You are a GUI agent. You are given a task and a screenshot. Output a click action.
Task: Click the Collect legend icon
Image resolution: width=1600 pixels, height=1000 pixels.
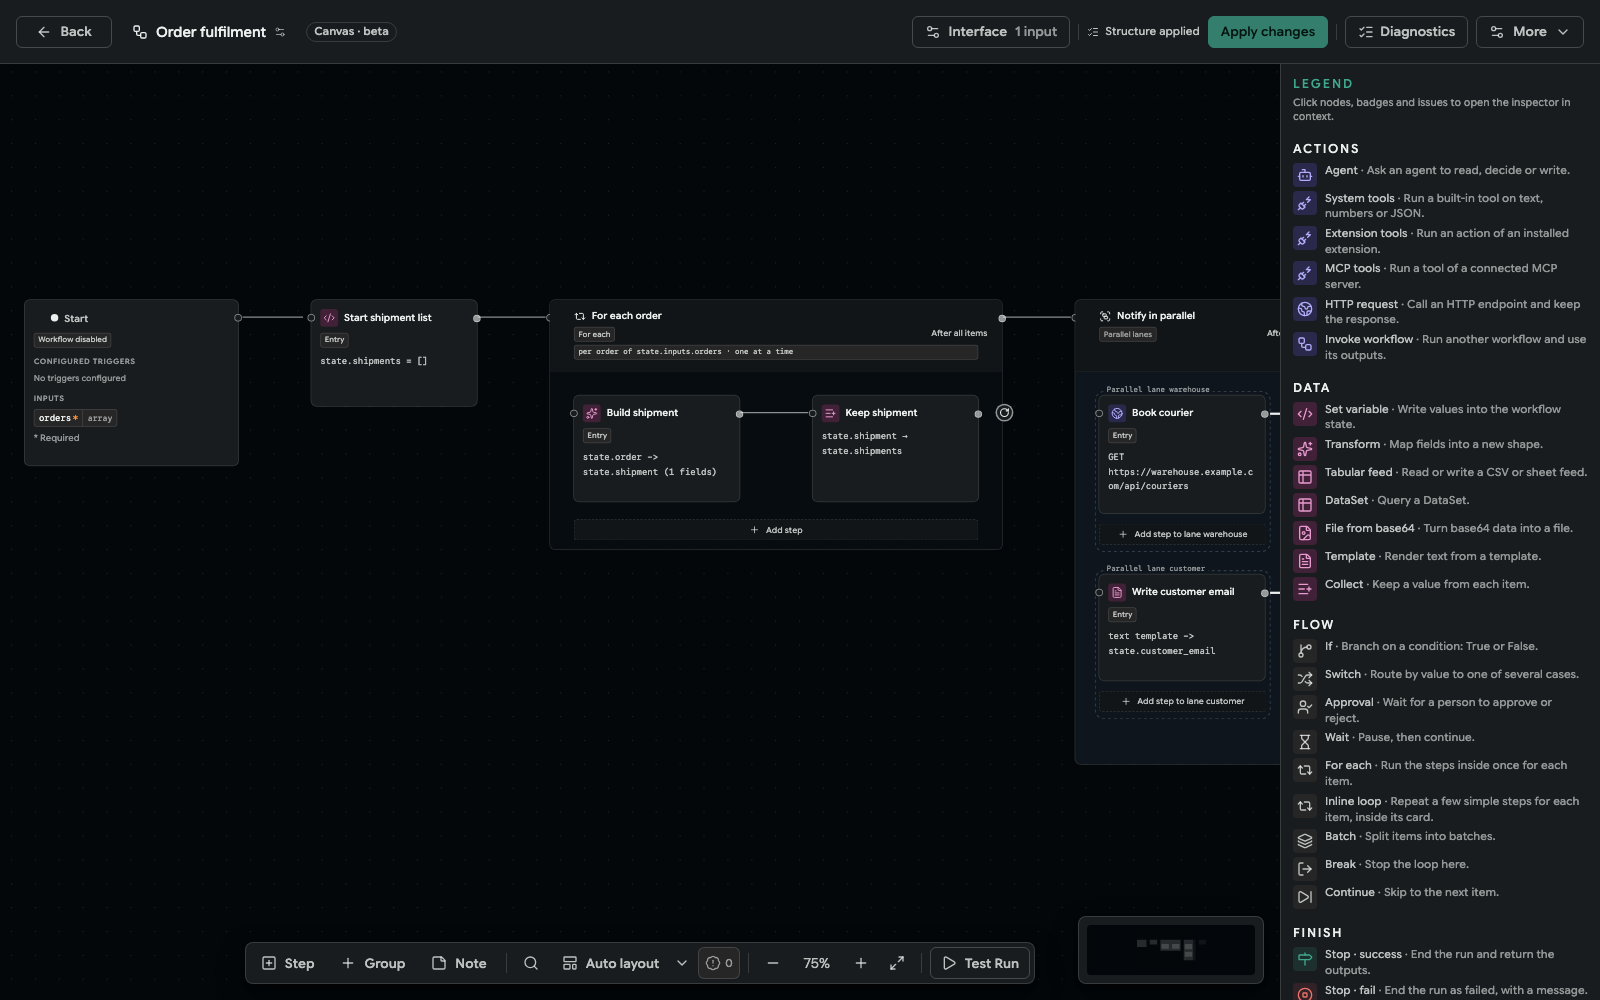click(1305, 589)
